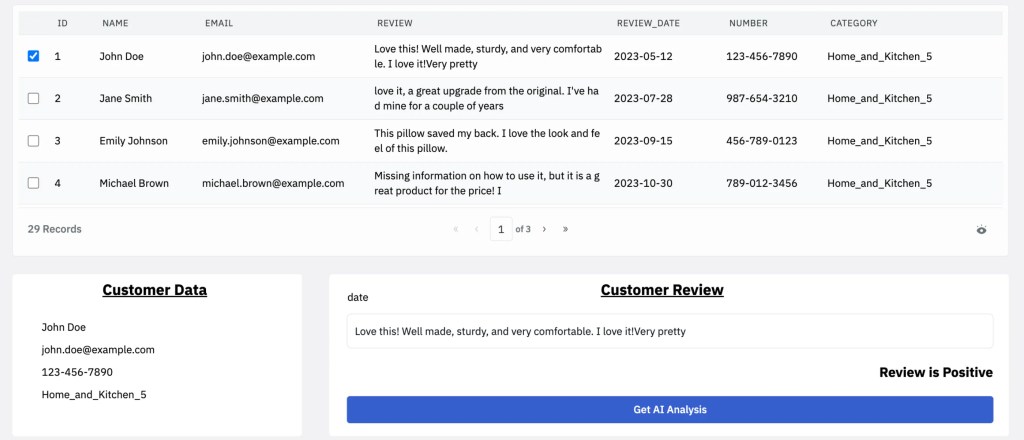Click review date 2023-07-28

tap(643, 99)
